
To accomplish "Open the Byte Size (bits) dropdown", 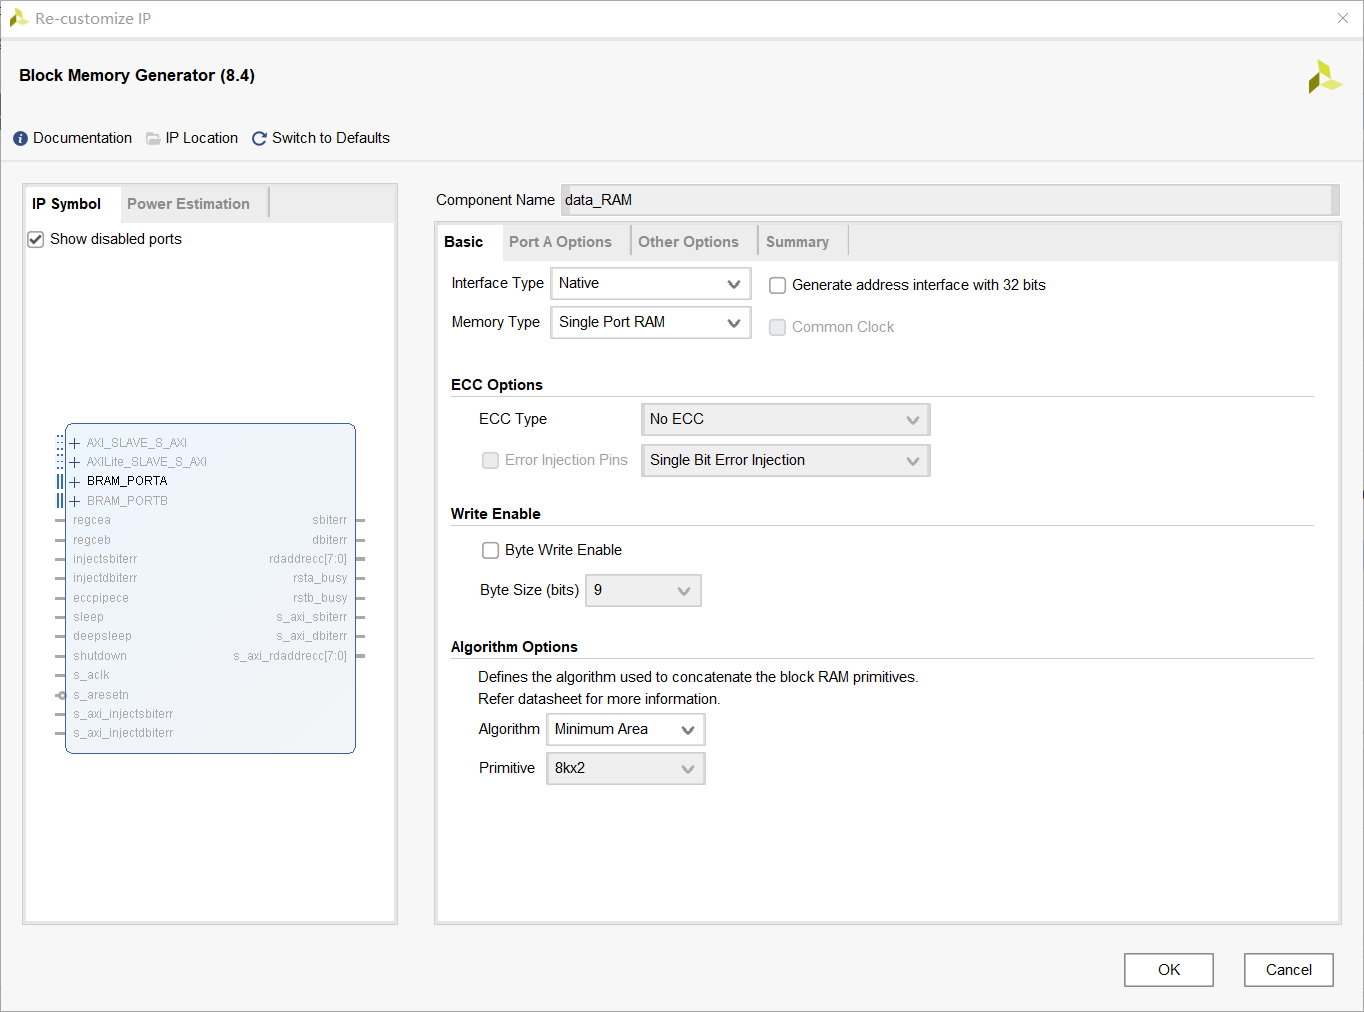I will click(643, 590).
